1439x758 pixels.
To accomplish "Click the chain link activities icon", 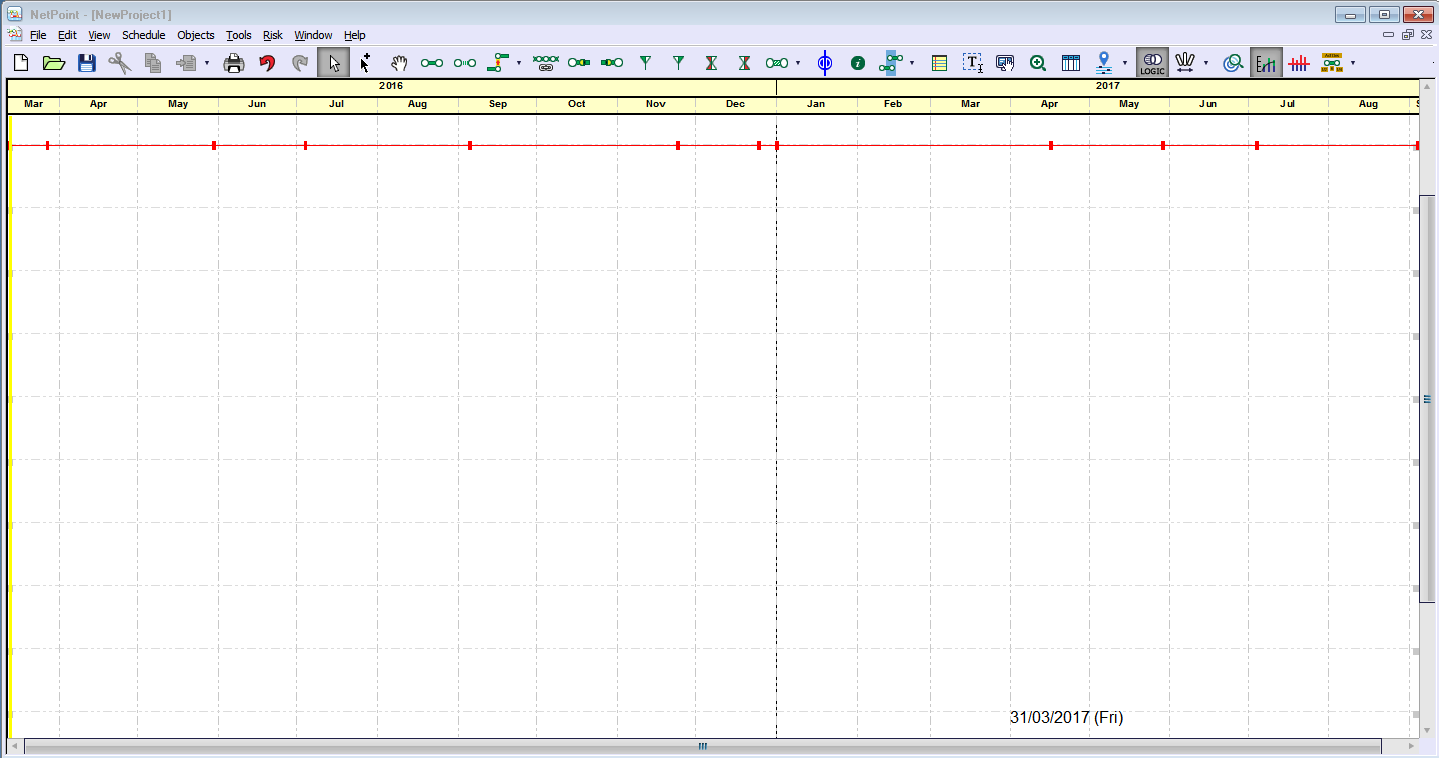I will 546,63.
